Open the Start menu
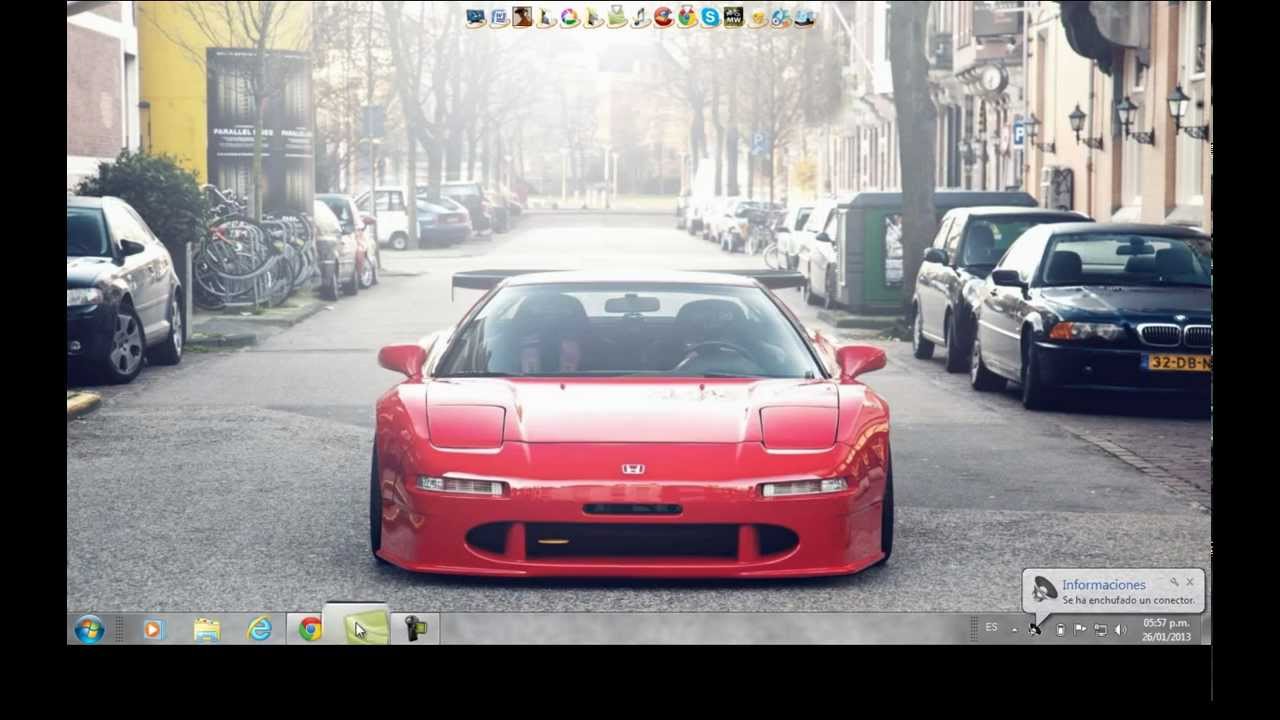The image size is (1280, 720). (x=91, y=629)
